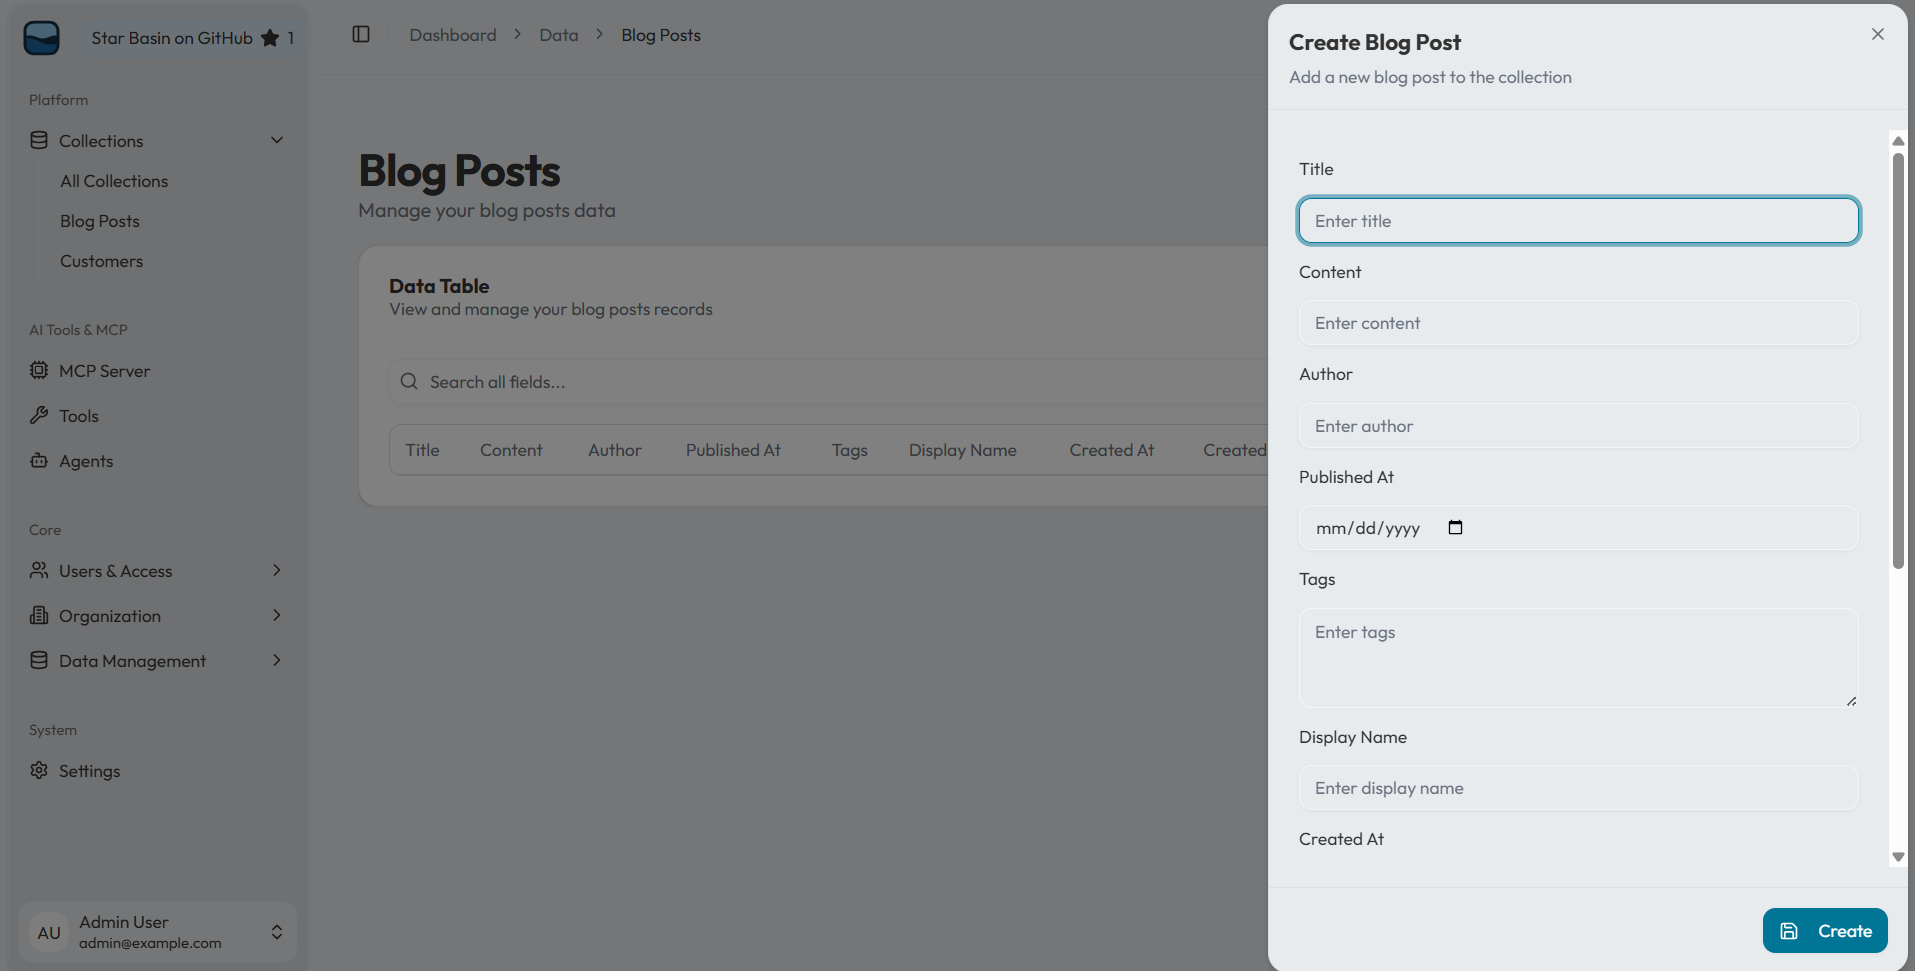This screenshot has height=971, width=1915.
Task: Open the Admin User account switcher
Action: 276,932
